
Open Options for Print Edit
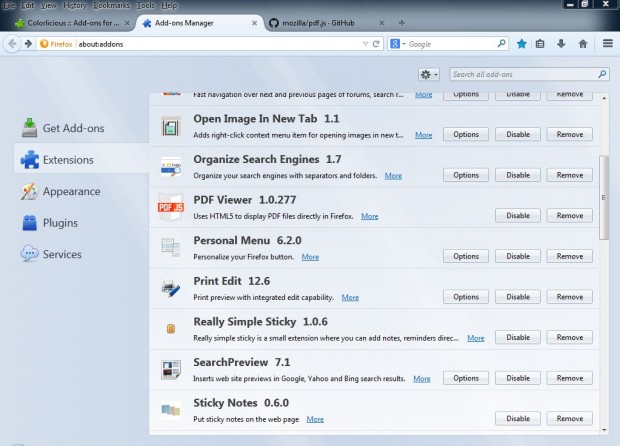click(466, 297)
